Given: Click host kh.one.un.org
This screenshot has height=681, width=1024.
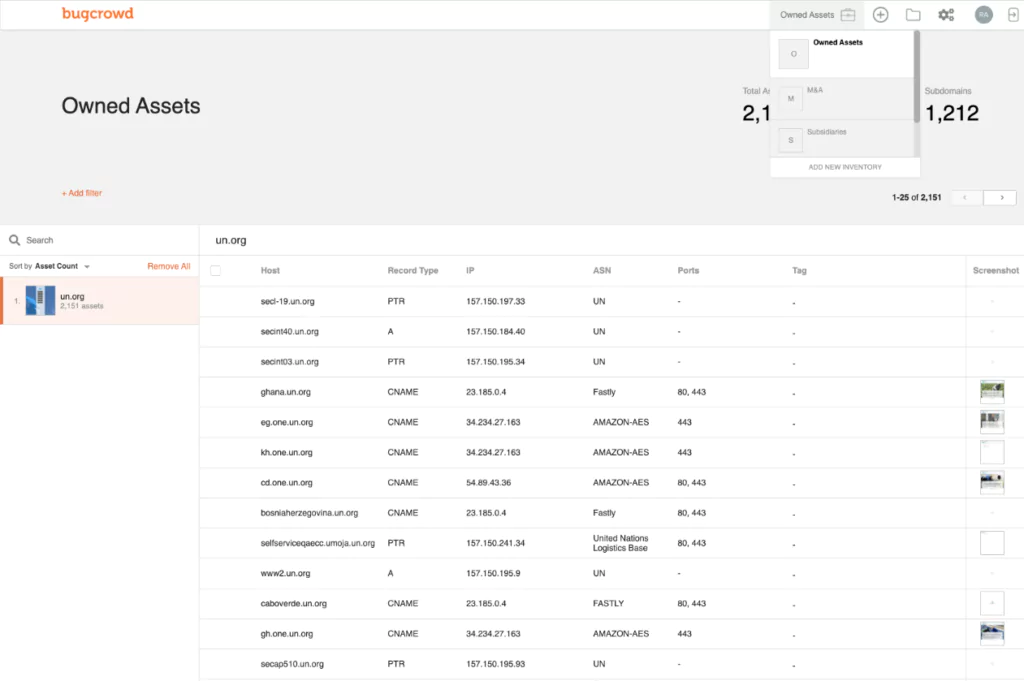Looking at the screenshot, I should pyautogui.click(x=286, y=452).
